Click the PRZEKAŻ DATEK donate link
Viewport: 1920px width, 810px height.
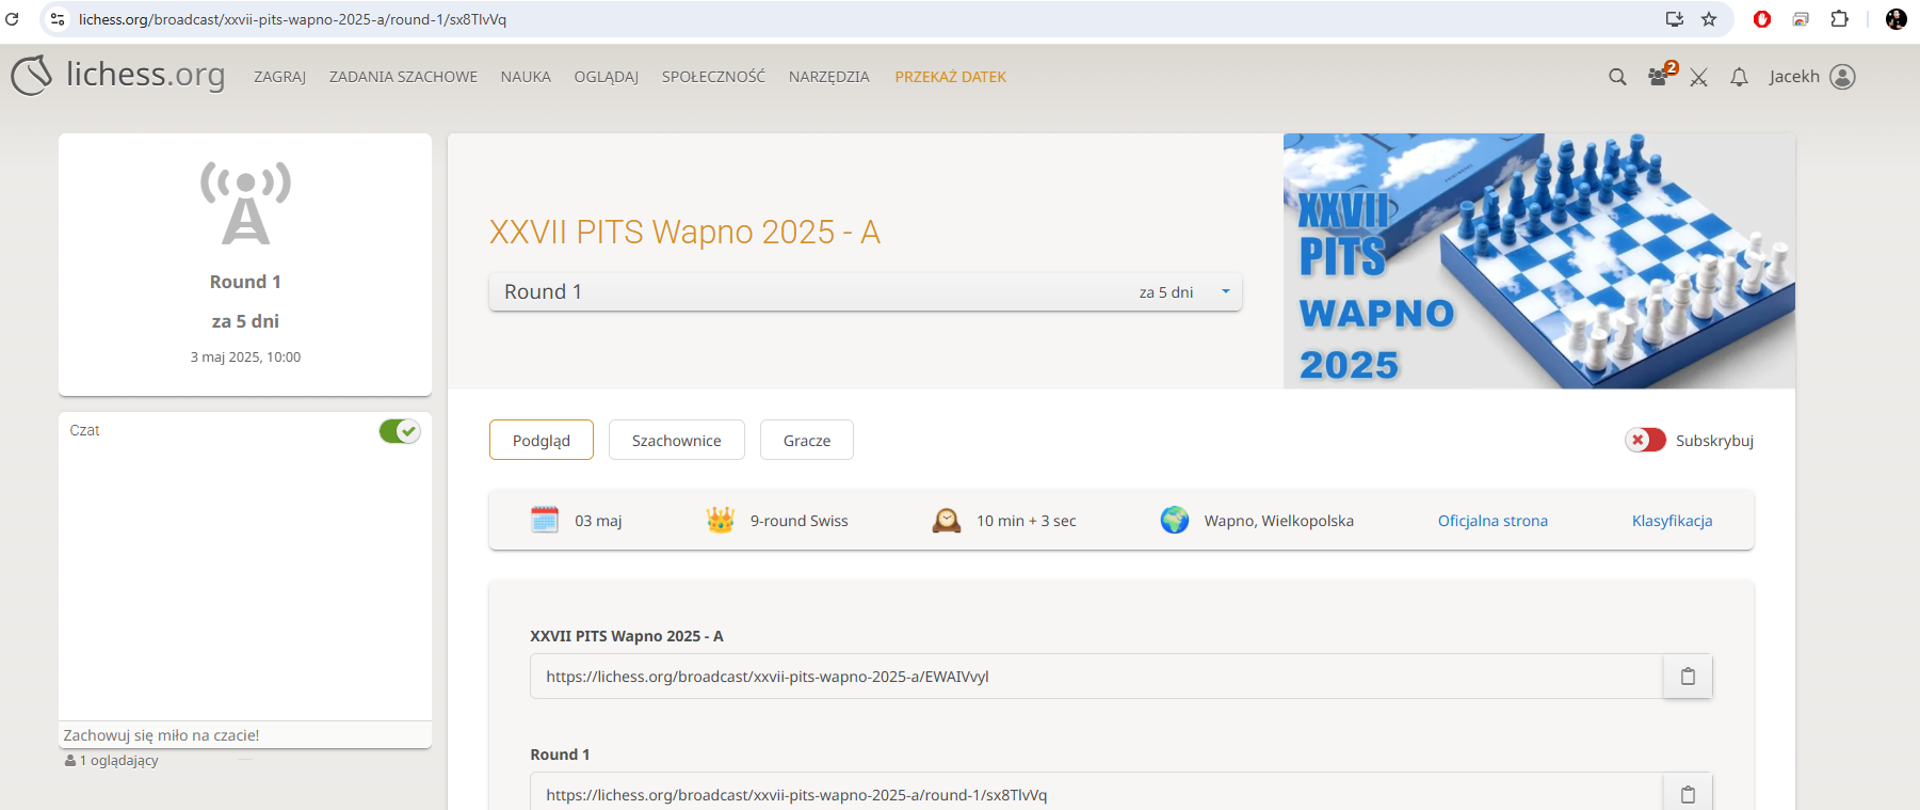tap(950, 77)
